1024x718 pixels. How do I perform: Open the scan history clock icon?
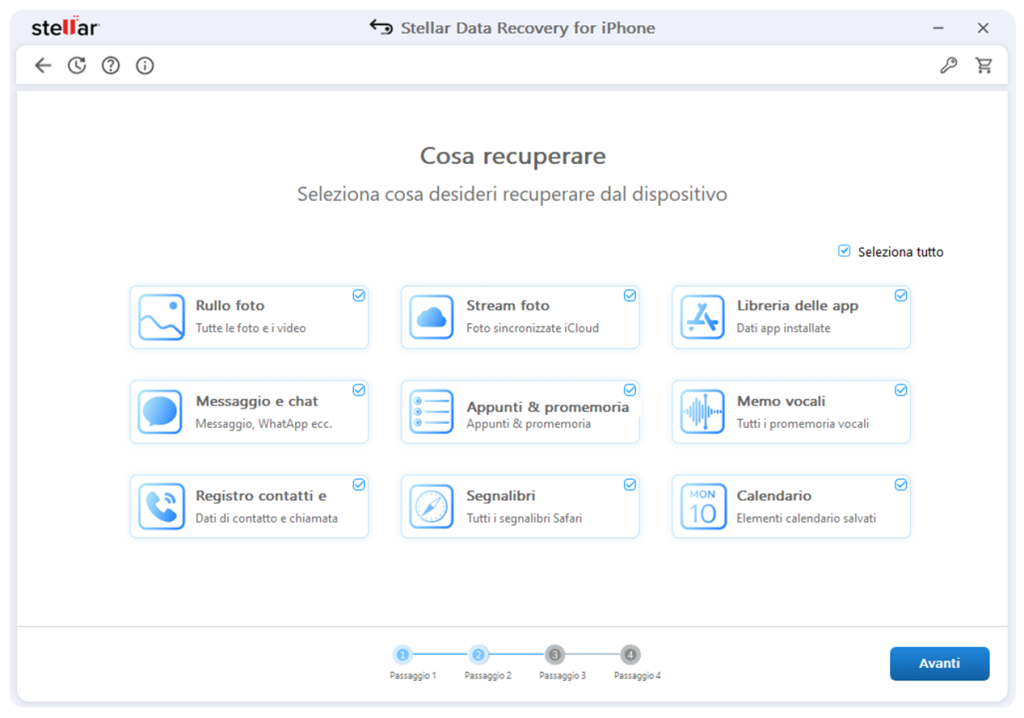pos(77,65)
